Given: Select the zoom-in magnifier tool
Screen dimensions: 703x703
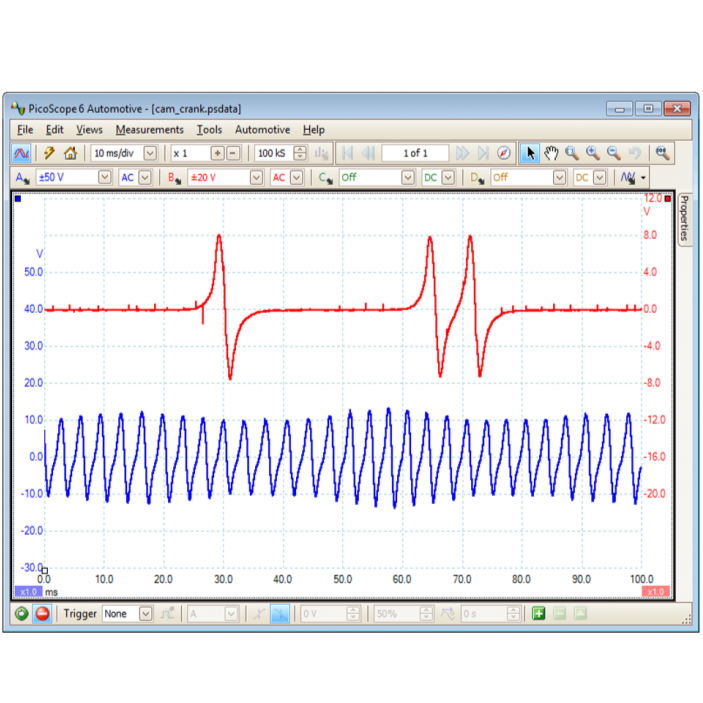Looking at the screenshot, I should 593,153.
